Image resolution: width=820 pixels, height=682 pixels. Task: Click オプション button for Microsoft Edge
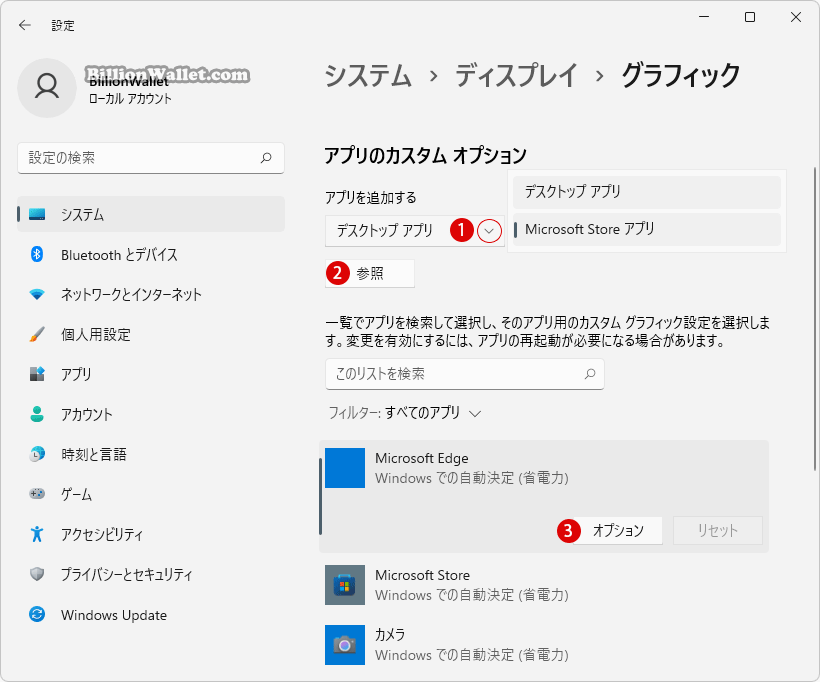(x=618, y=530)
